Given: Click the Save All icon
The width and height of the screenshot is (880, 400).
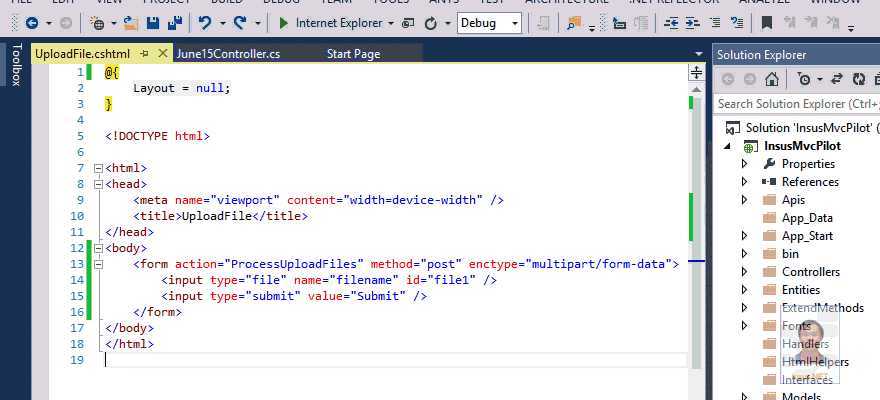Looking at the screenshot, I should [x=175, y=23].
